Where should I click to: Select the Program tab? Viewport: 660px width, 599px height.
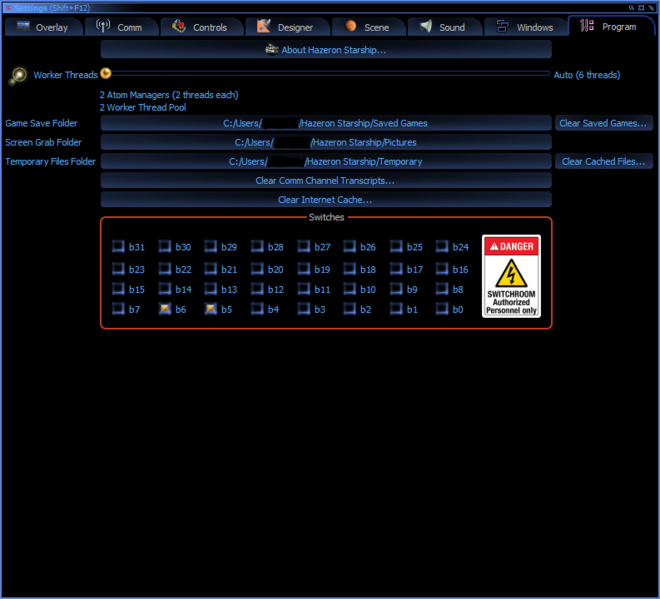[x=610, y=26]
